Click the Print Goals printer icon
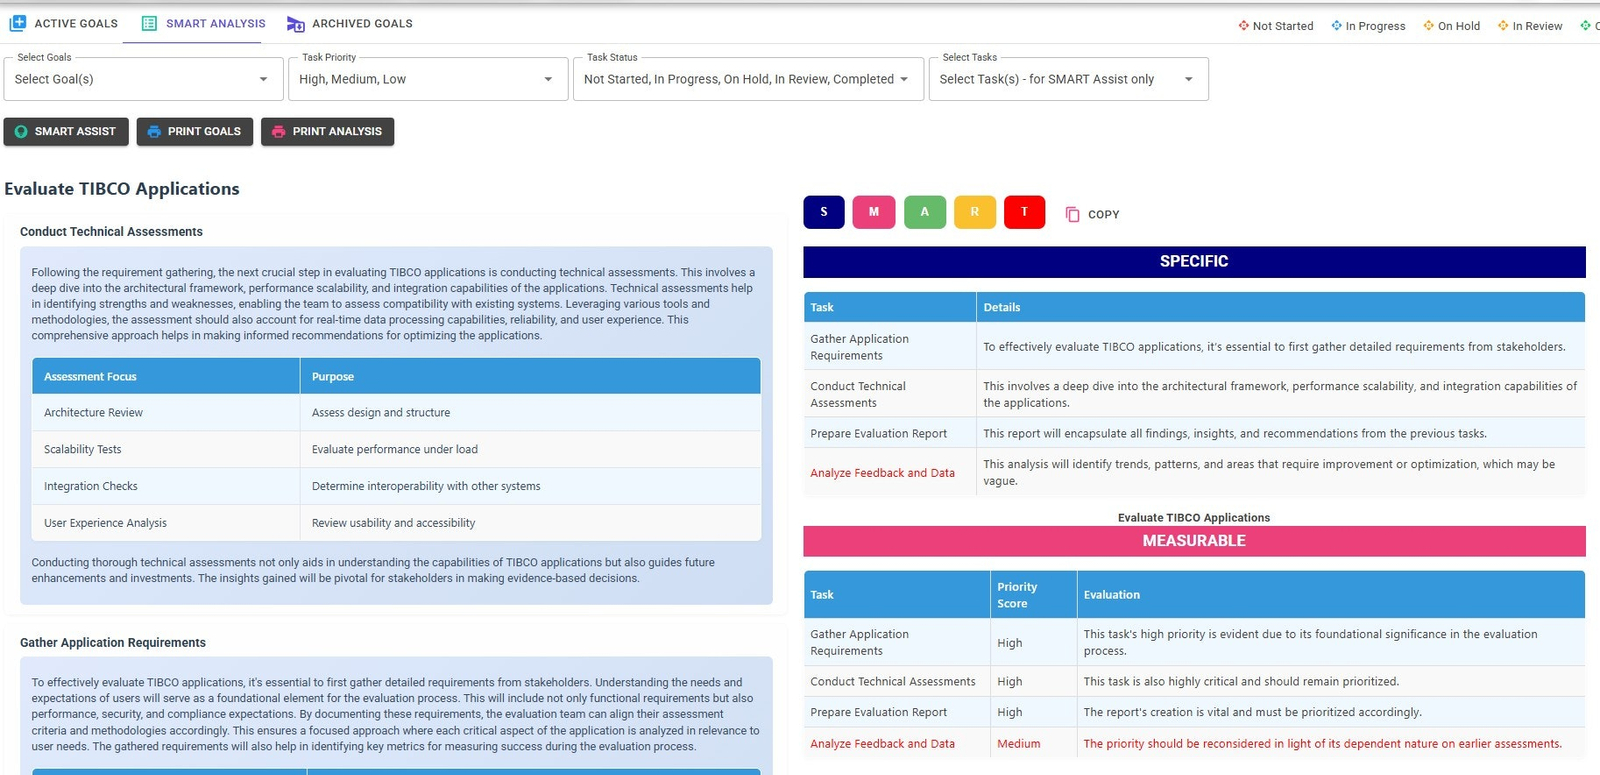Image resolution: width=1600 pixels, height=775 pixels. point(154,132)
